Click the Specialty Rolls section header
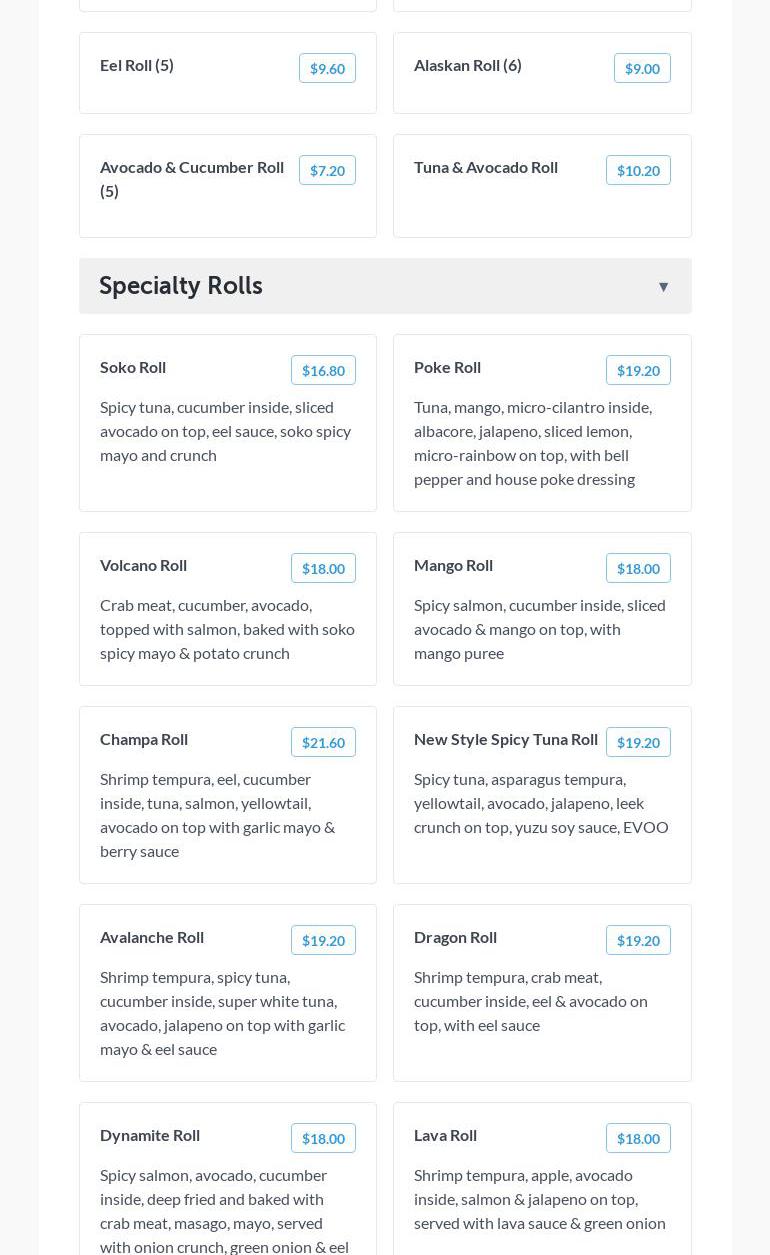 coord(181,286)
